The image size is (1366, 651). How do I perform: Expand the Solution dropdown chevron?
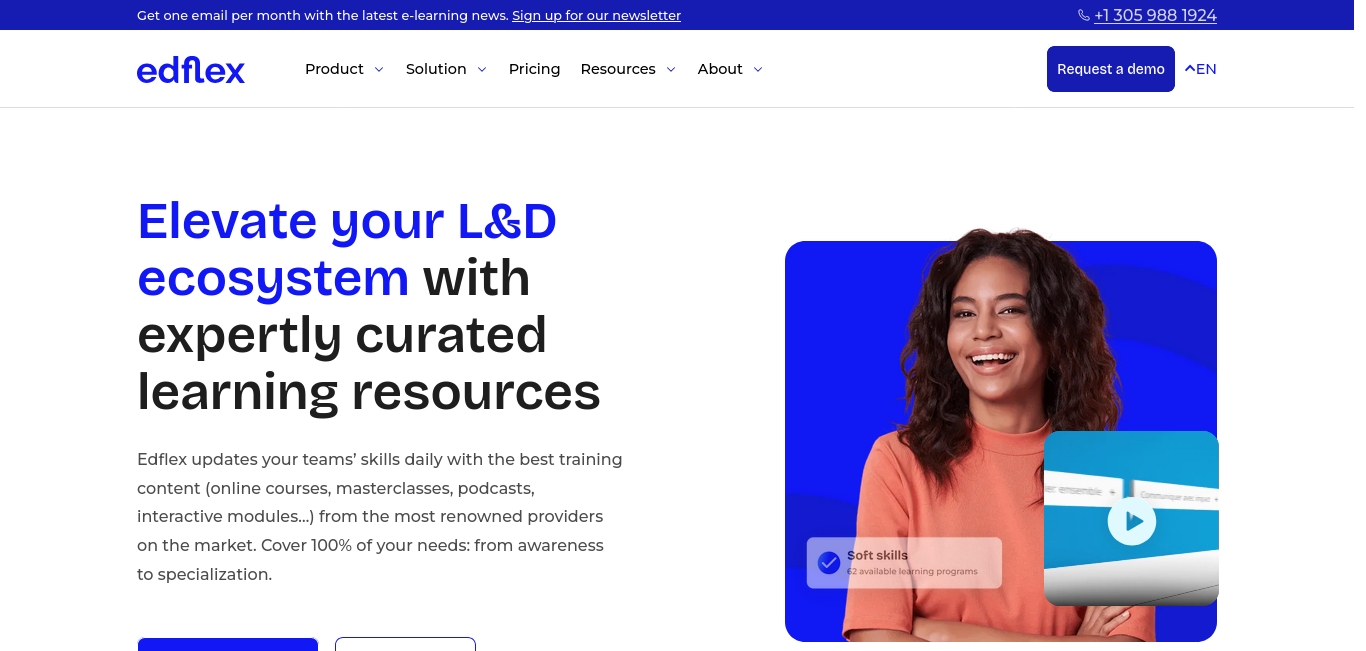click(x=482, y=70)
